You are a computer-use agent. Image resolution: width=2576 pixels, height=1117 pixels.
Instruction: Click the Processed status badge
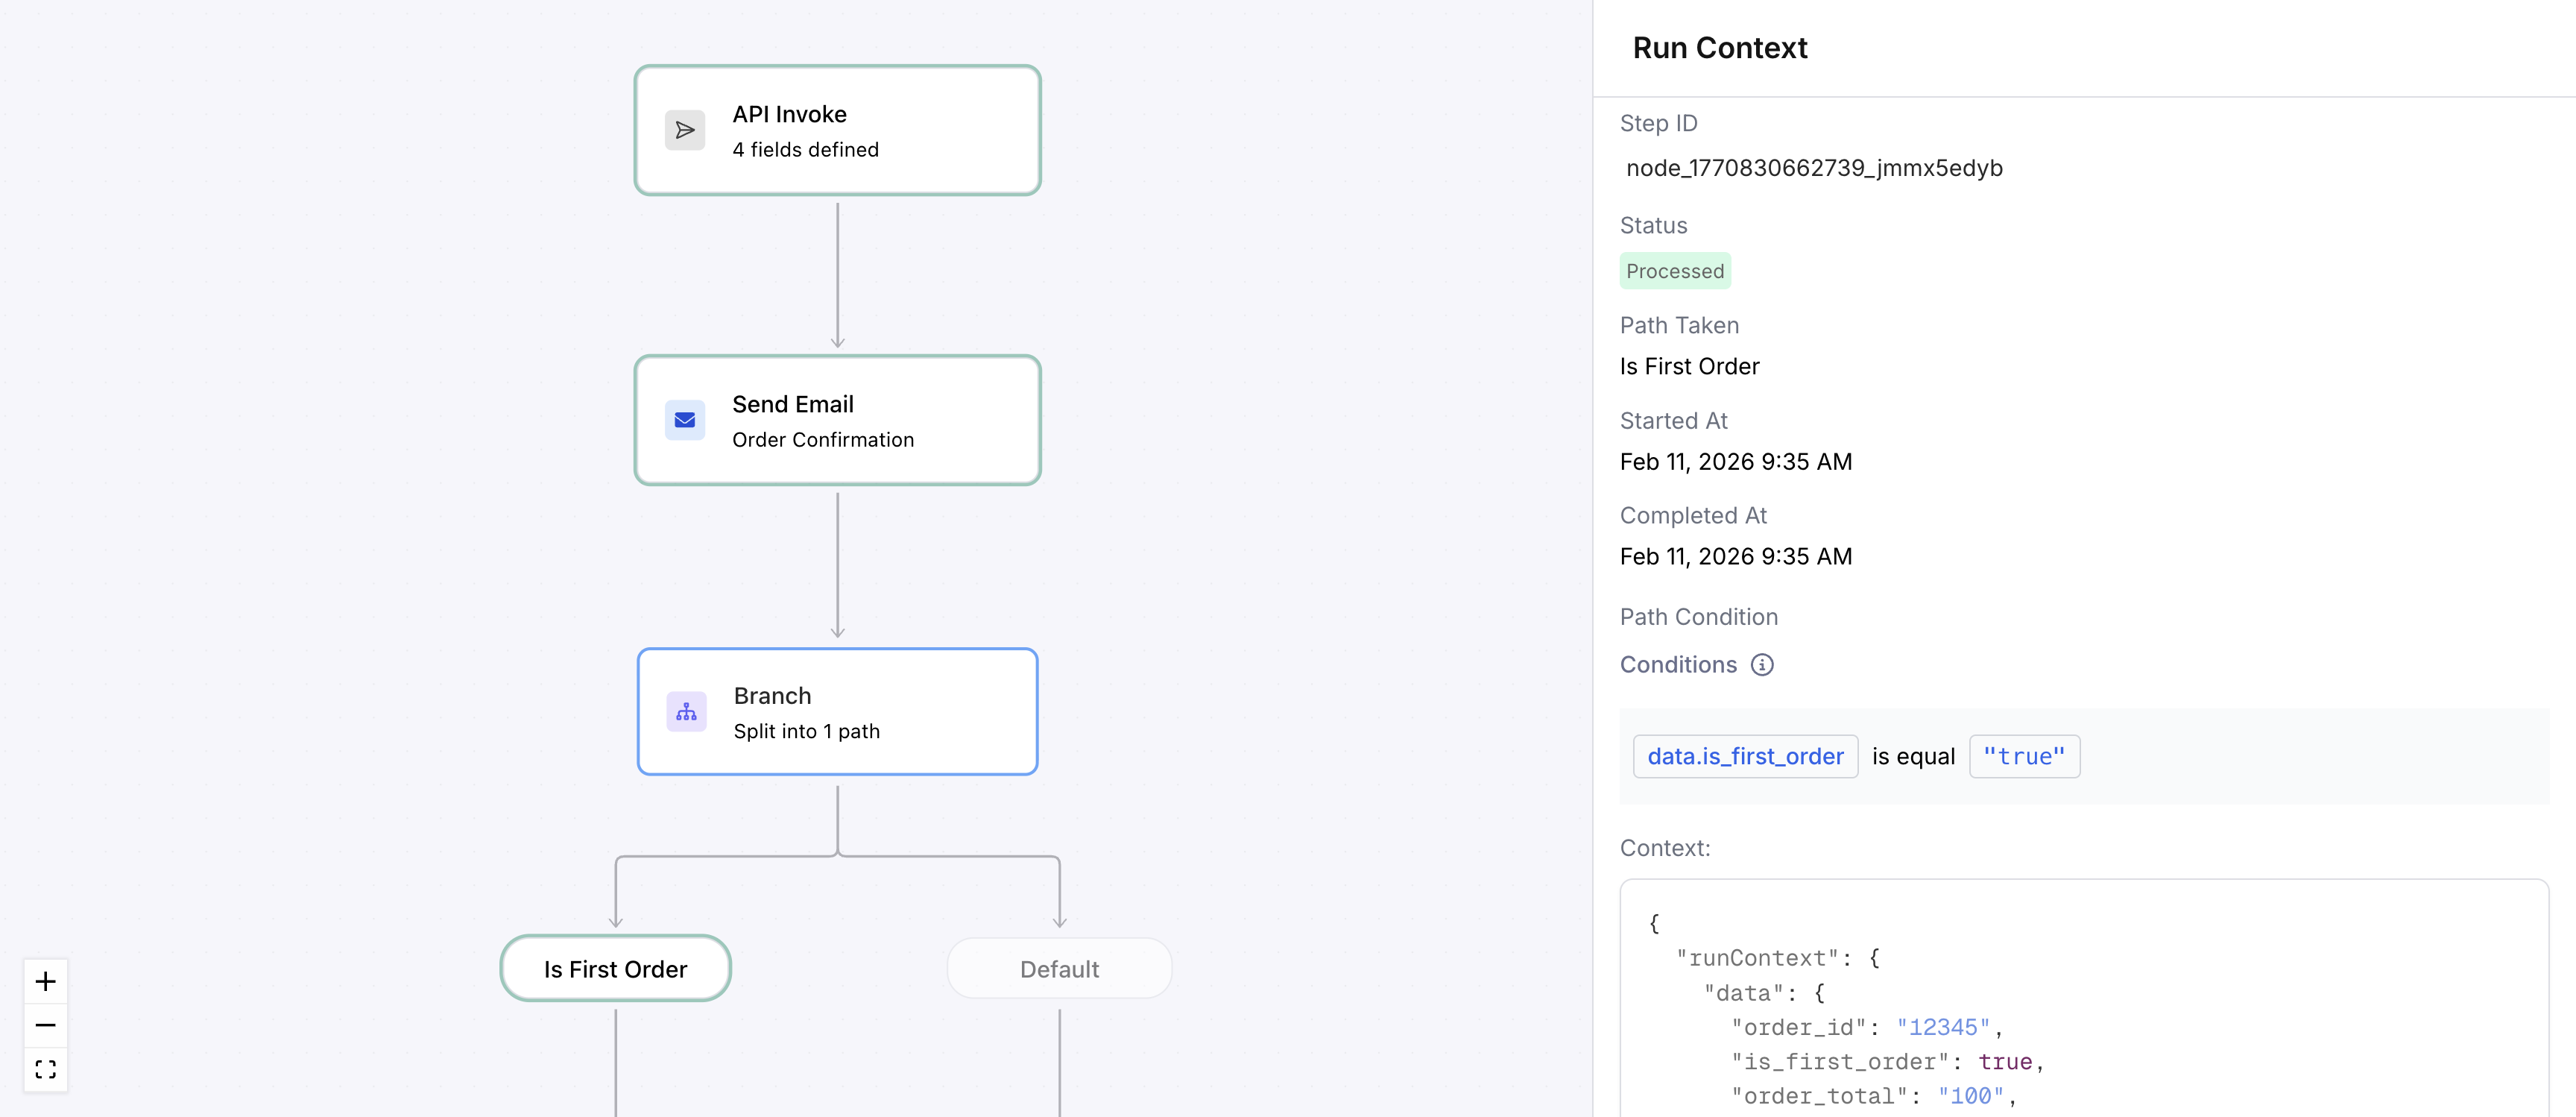(1675, 271)
